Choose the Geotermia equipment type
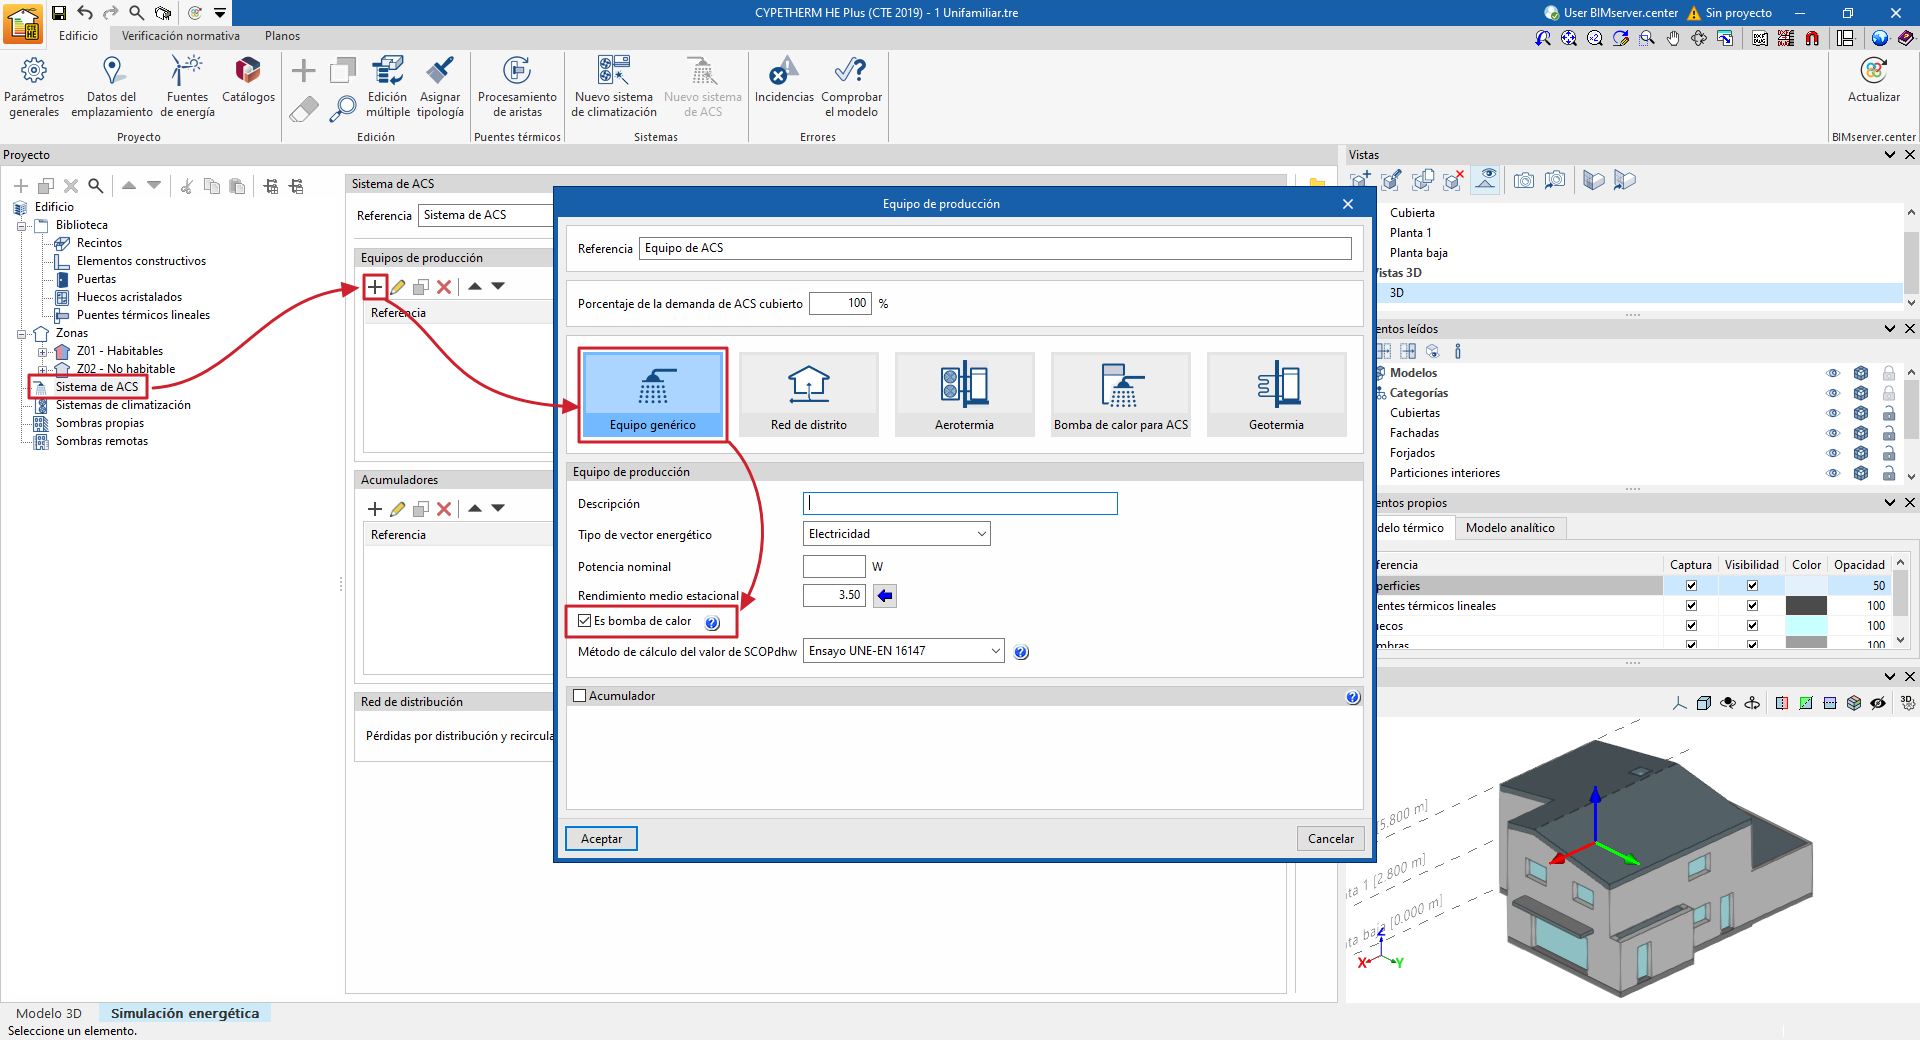1920x1040 pixels. (1276, 394)
